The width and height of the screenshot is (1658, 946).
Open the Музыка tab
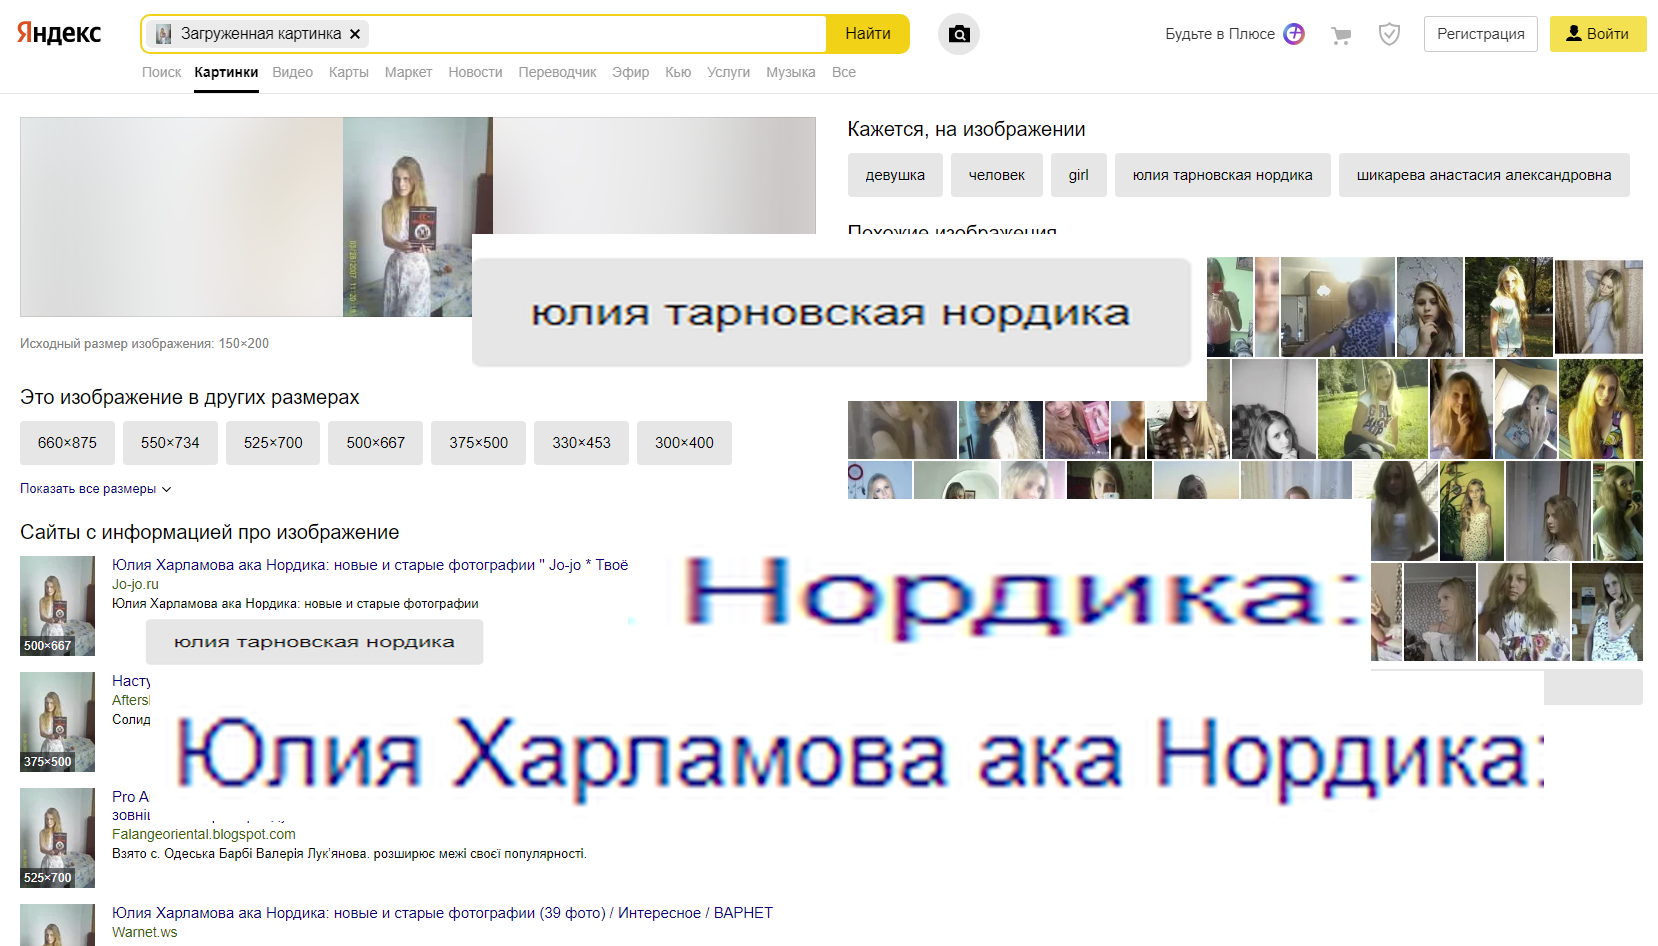790,72
